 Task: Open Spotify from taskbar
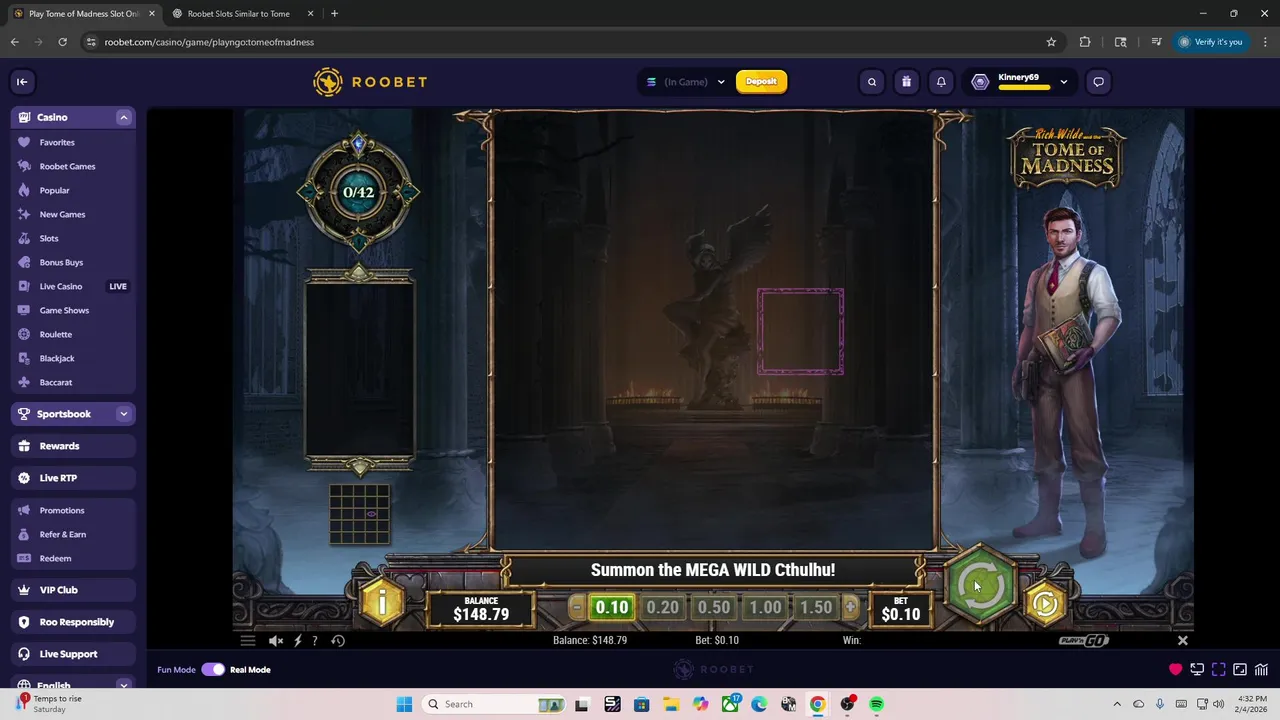(877, 704)
